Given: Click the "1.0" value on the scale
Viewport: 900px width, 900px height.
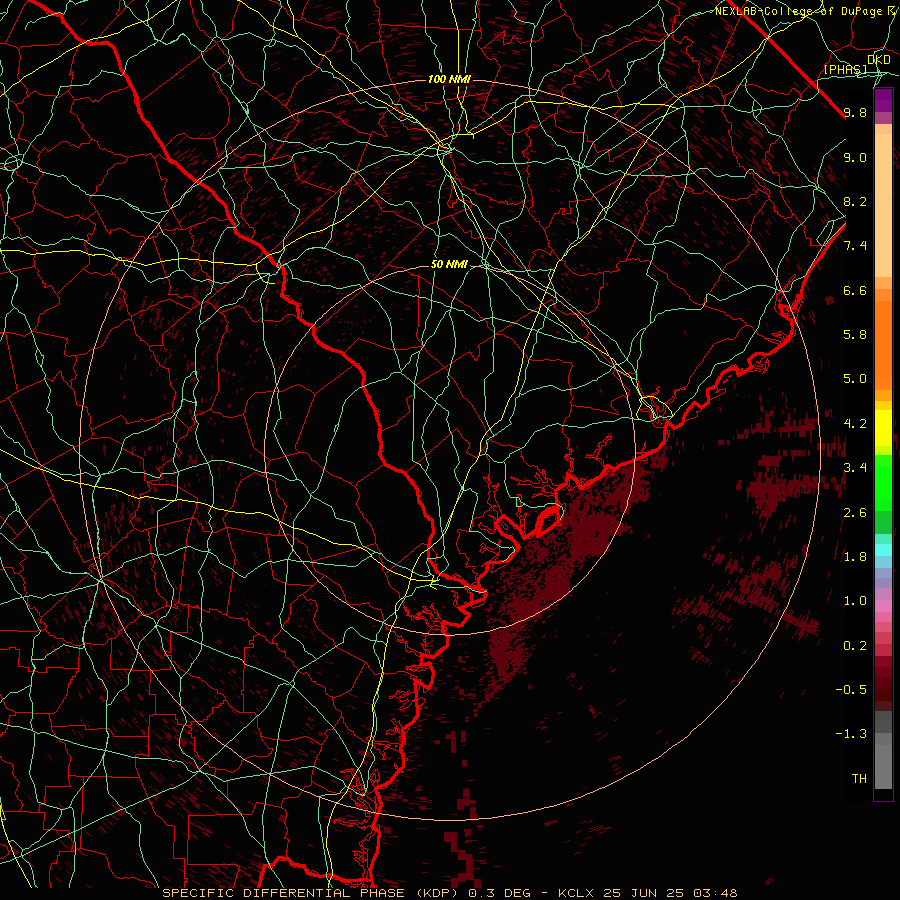Looking at the screenshot, I should point(855,602).
